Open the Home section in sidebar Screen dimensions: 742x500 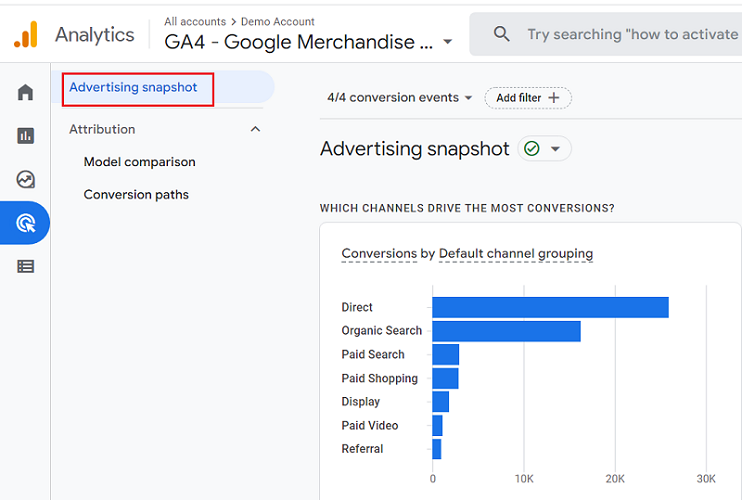pyautogui.click(x=26, y=92)
